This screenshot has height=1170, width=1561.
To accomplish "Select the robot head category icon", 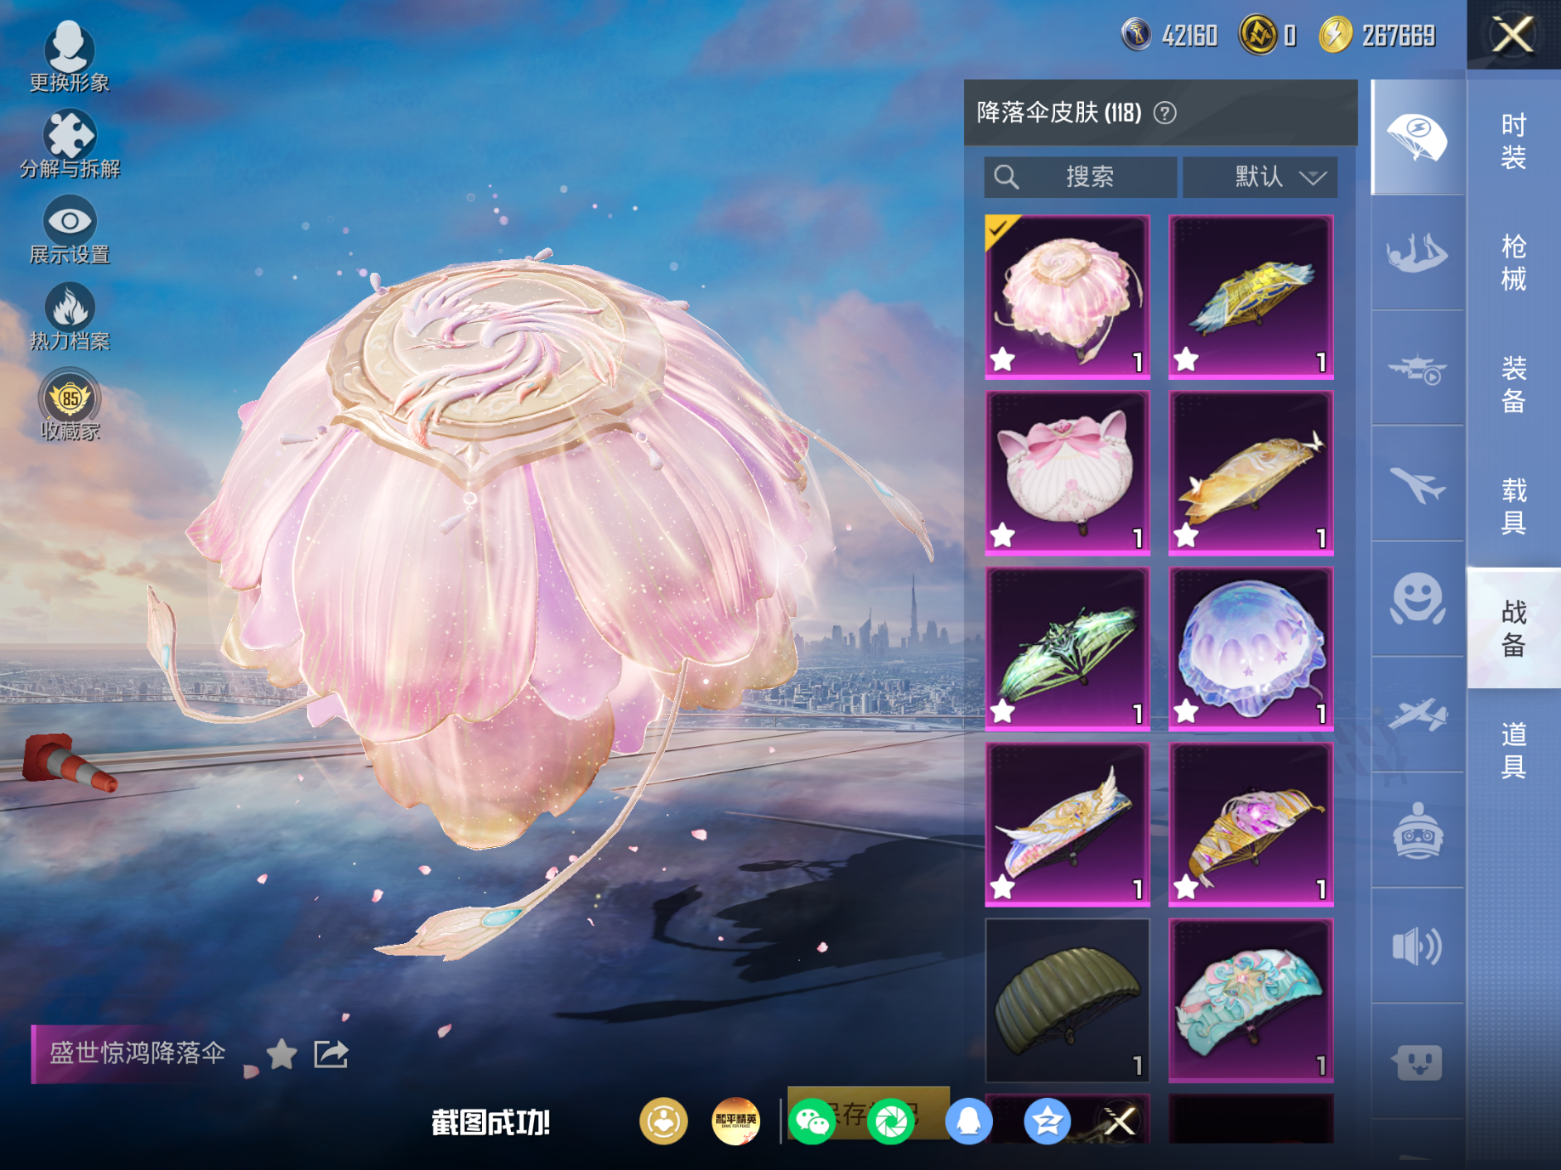I will pos(1418,831).
